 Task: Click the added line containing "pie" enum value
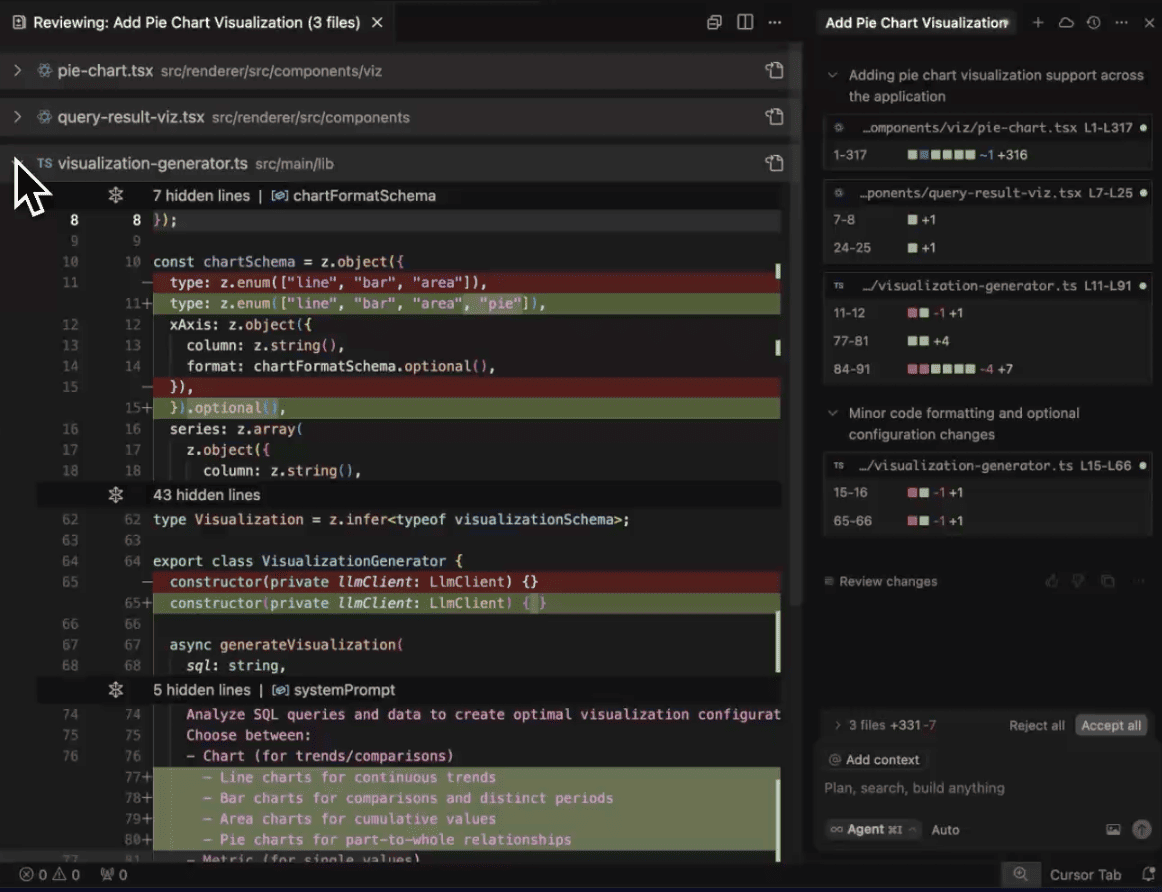click(x=466, y=304)
